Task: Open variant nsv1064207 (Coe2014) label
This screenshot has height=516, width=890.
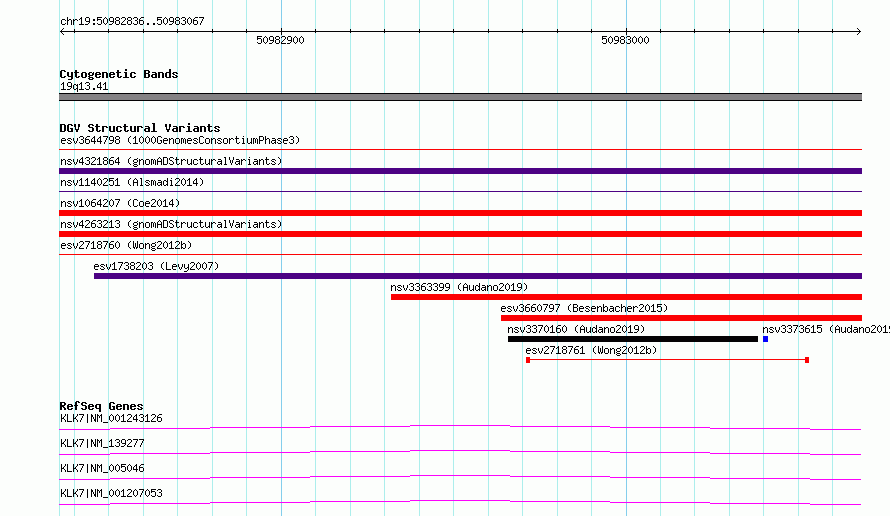Action: pos(120,203)
